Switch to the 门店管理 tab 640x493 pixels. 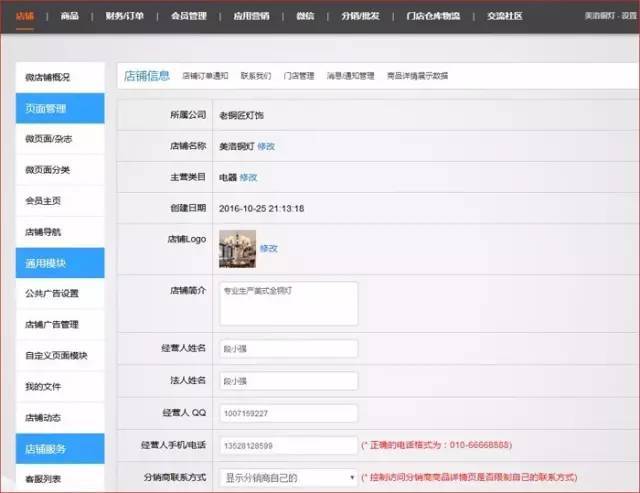click(299, 76)
